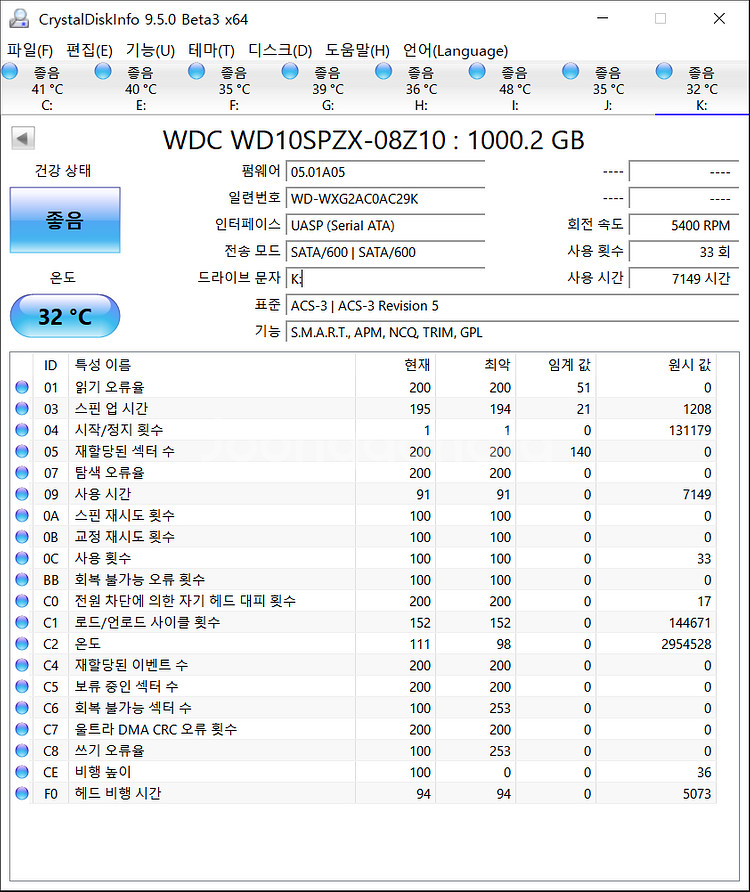This screenshot has width=750, height=892.
Task: Select raw value 144671 in row C1
Action: coord(690,623)
